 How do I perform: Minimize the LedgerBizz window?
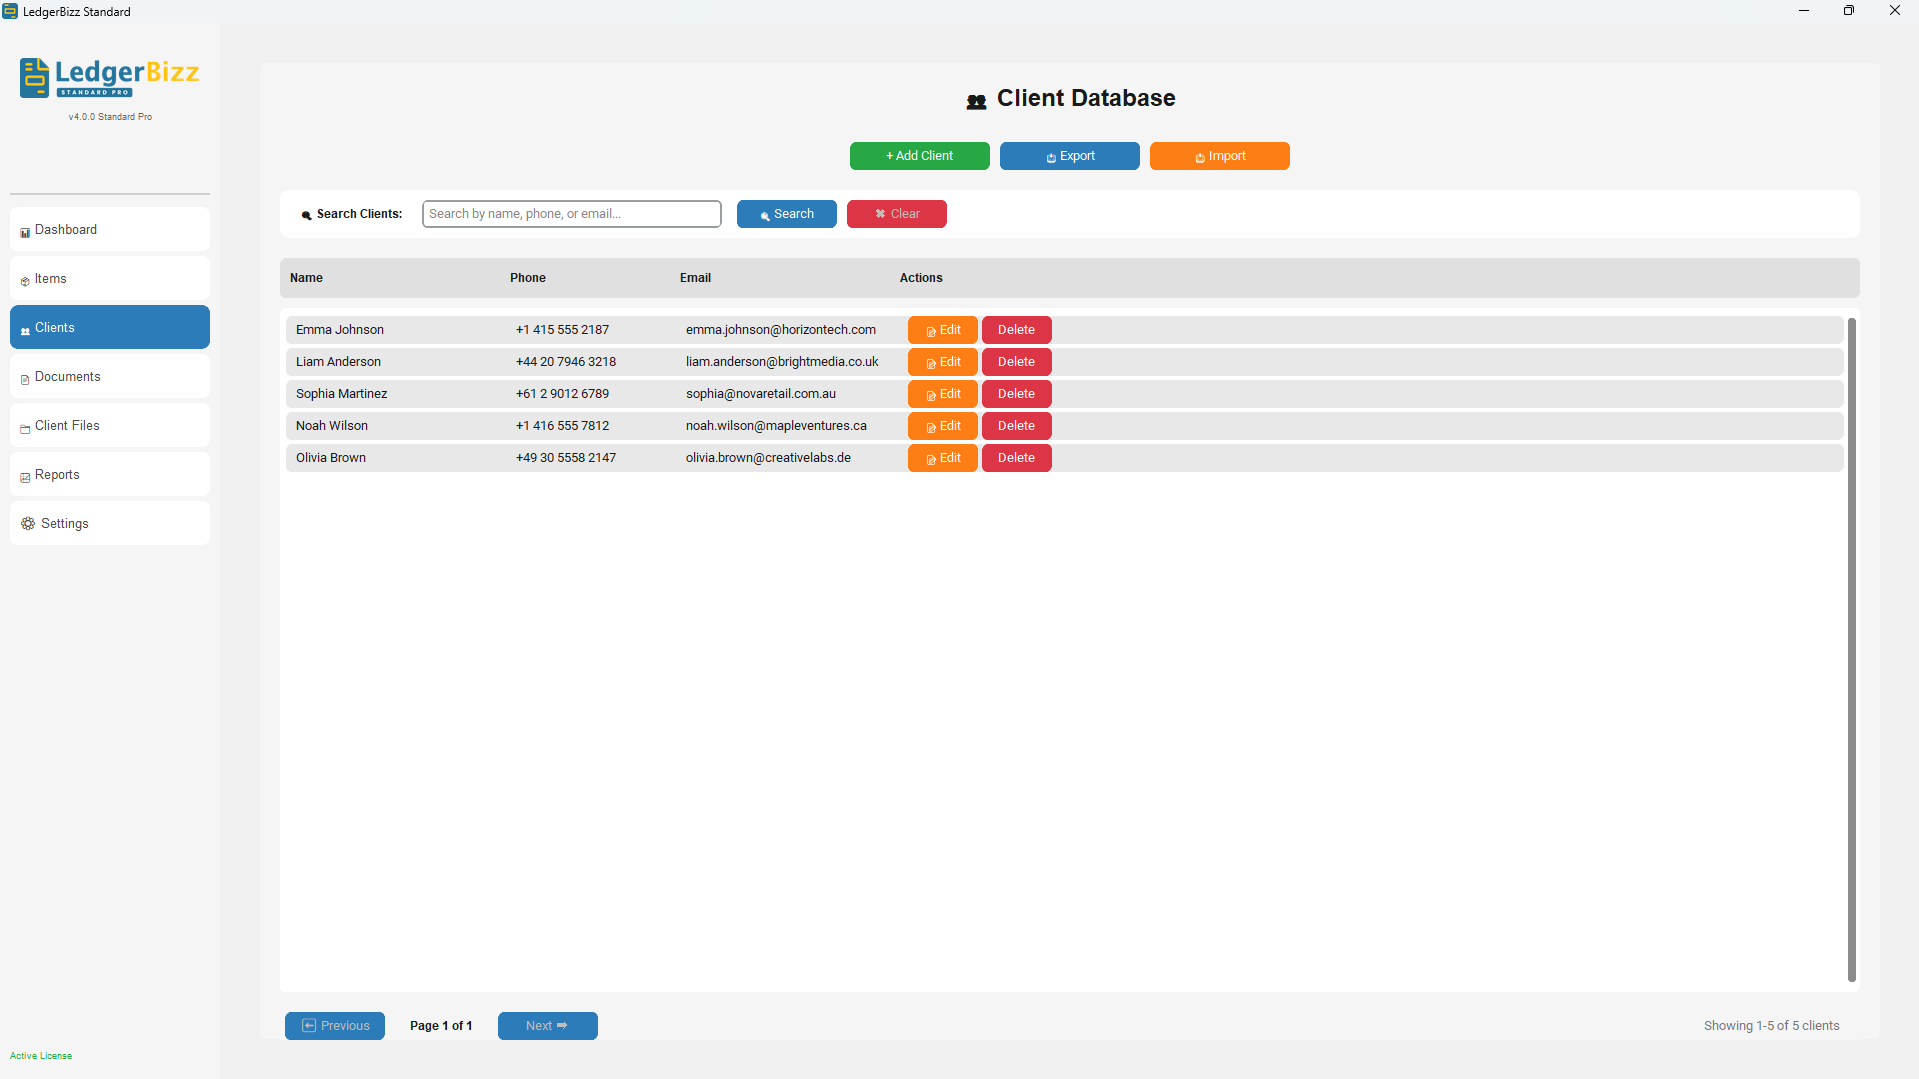click(1804, 11)
